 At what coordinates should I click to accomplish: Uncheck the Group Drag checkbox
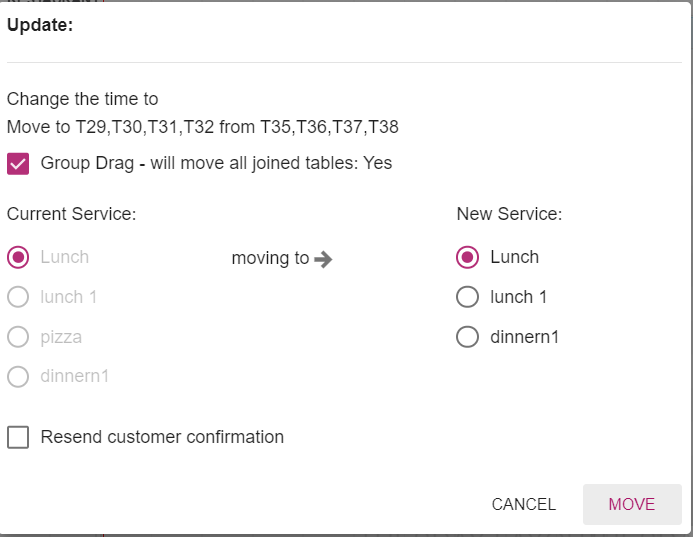click(x=18, y=164)
